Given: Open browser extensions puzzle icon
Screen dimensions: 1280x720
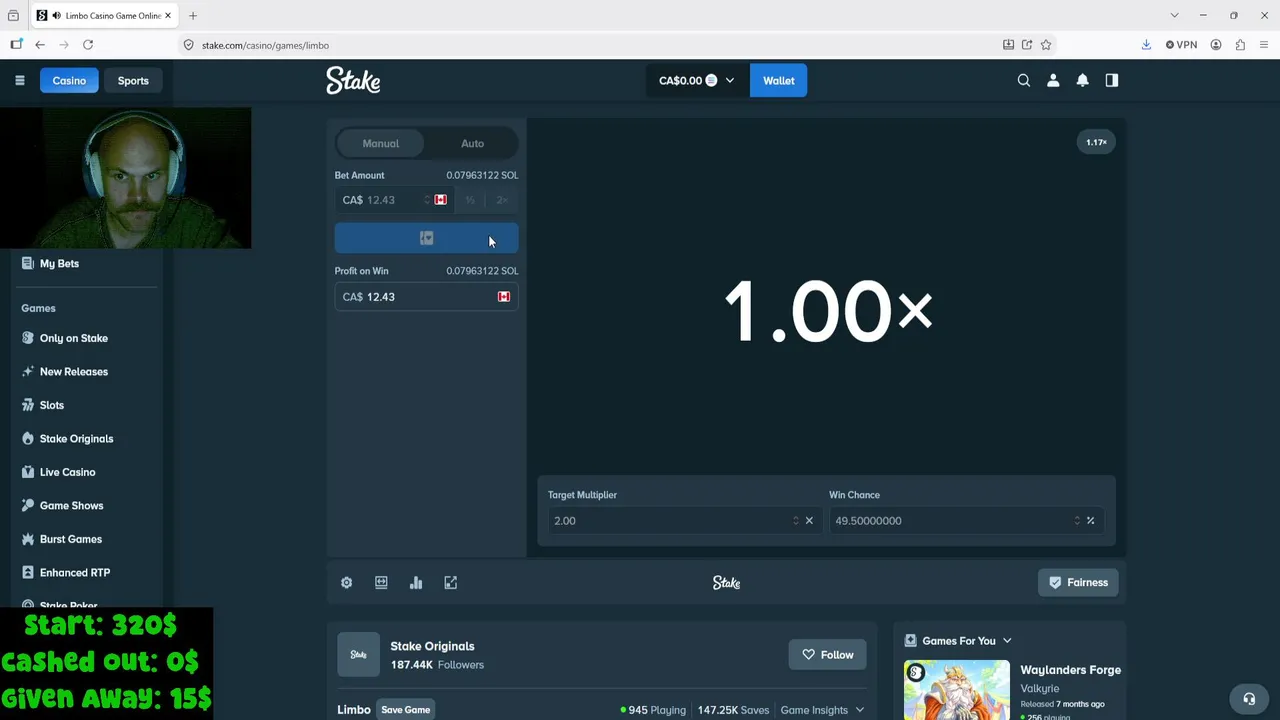Looking at the screenshot, I should (x=1240, y=45).
